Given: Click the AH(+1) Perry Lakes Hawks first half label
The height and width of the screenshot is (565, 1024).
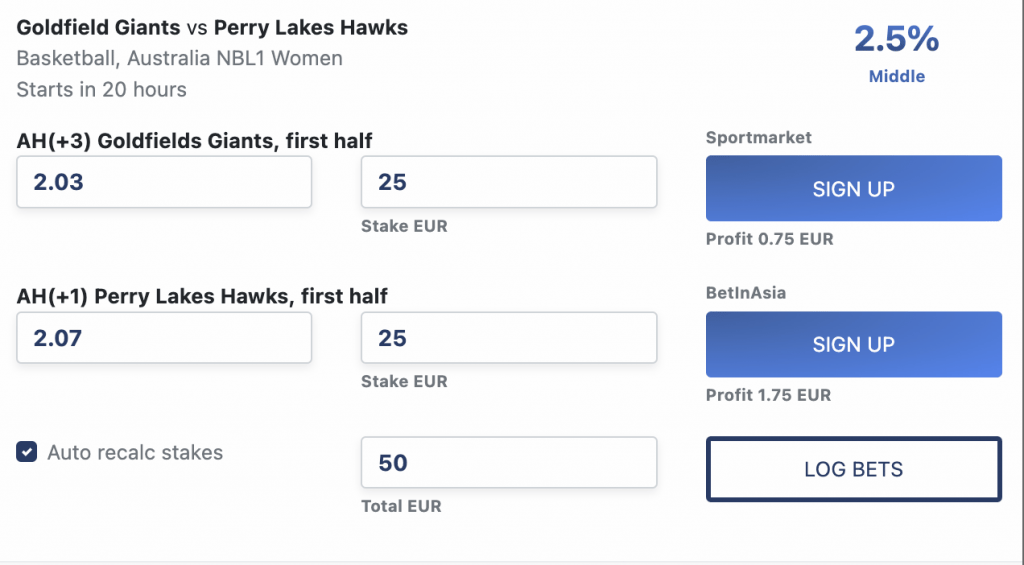Looking at the screenshot, I should (x=202, y=296).
